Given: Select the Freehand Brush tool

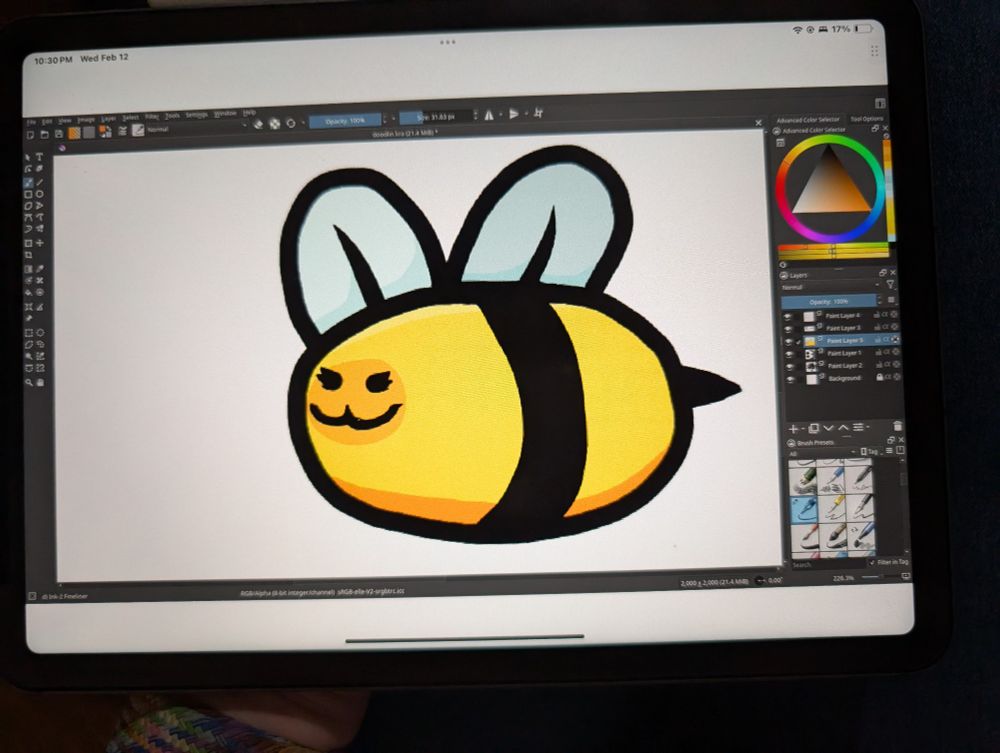Looking at the screenshot, I should coord(28,182).
